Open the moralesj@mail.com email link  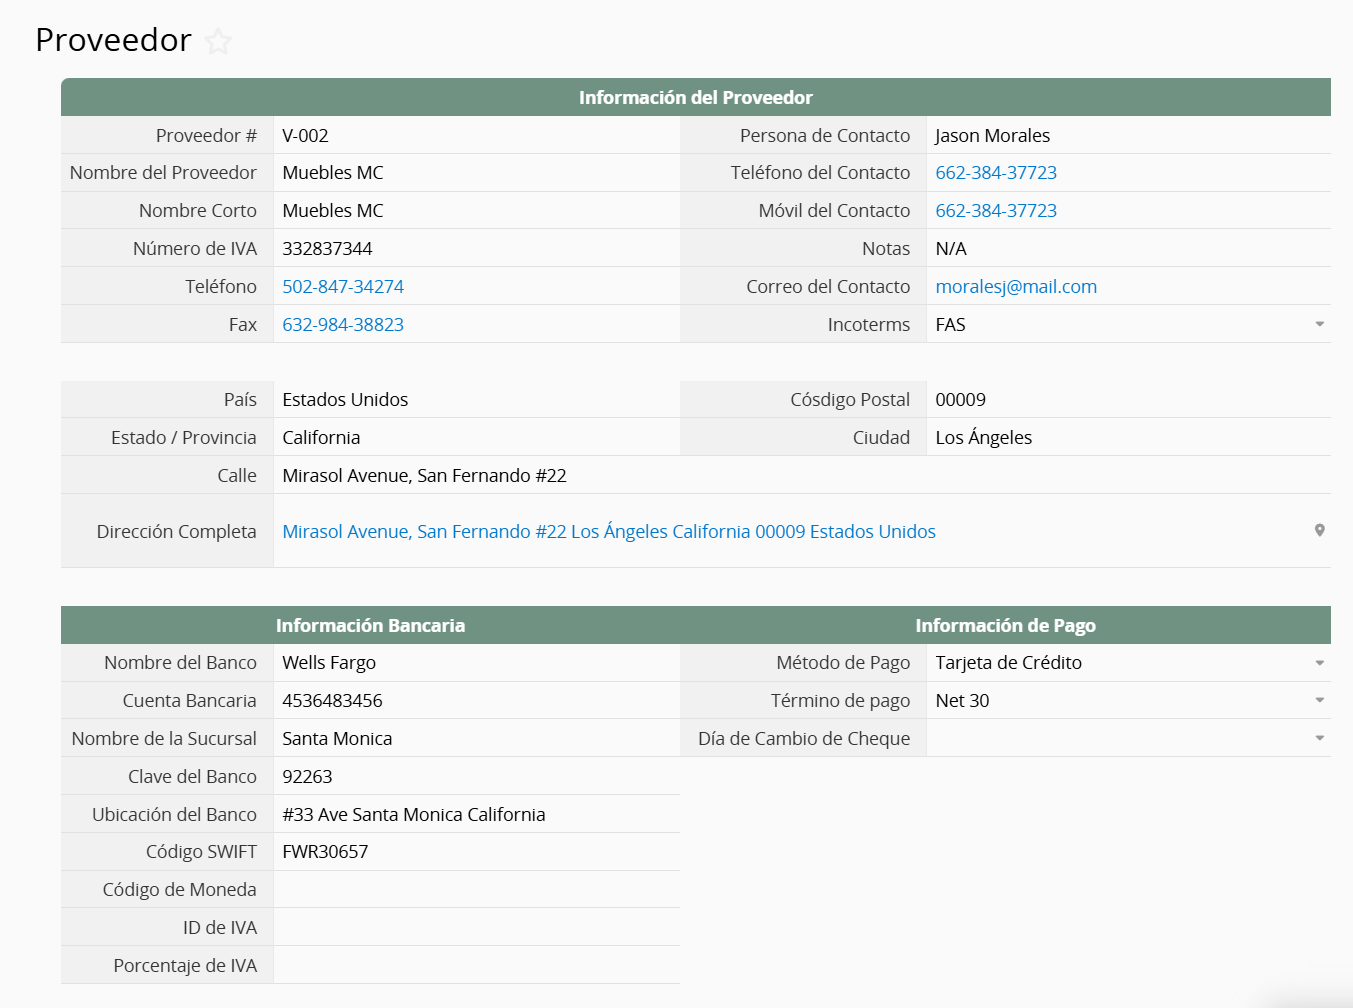[1015, 287]
